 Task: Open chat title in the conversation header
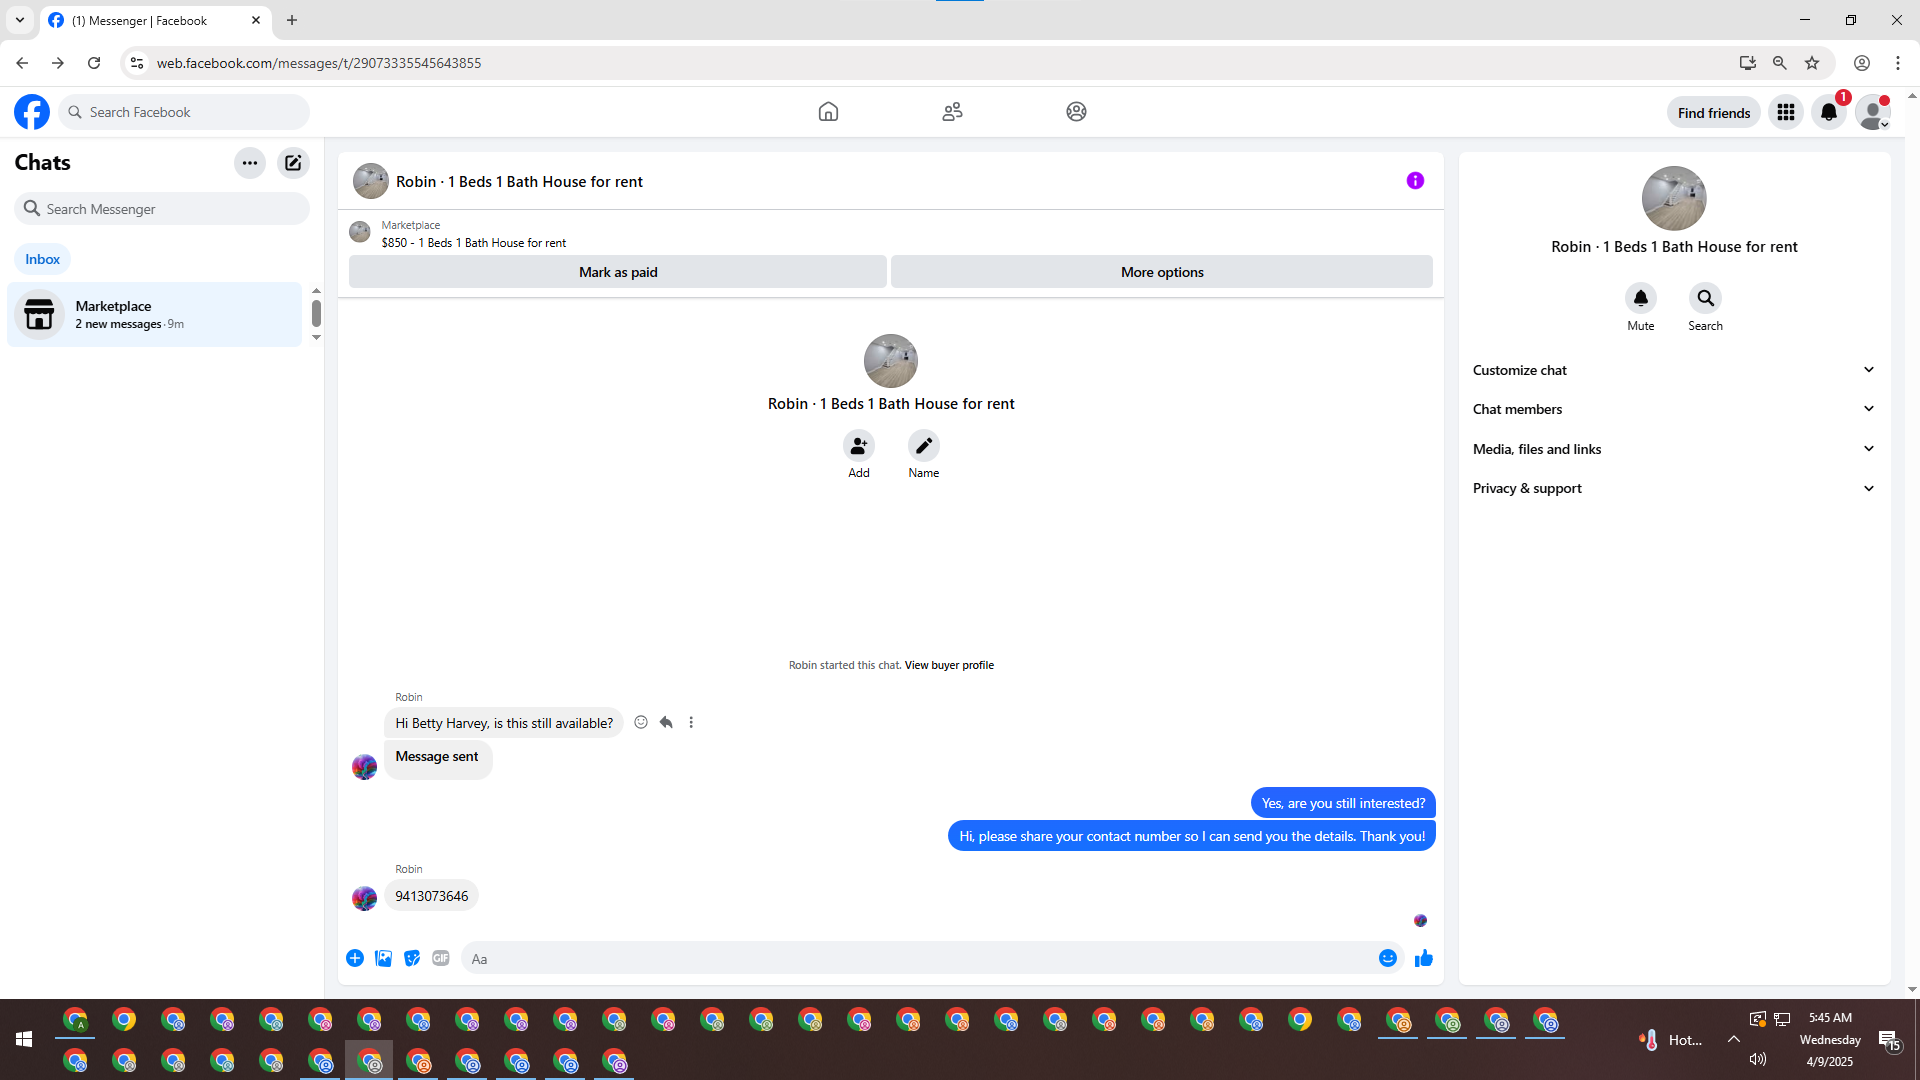[x=519, y=182]
